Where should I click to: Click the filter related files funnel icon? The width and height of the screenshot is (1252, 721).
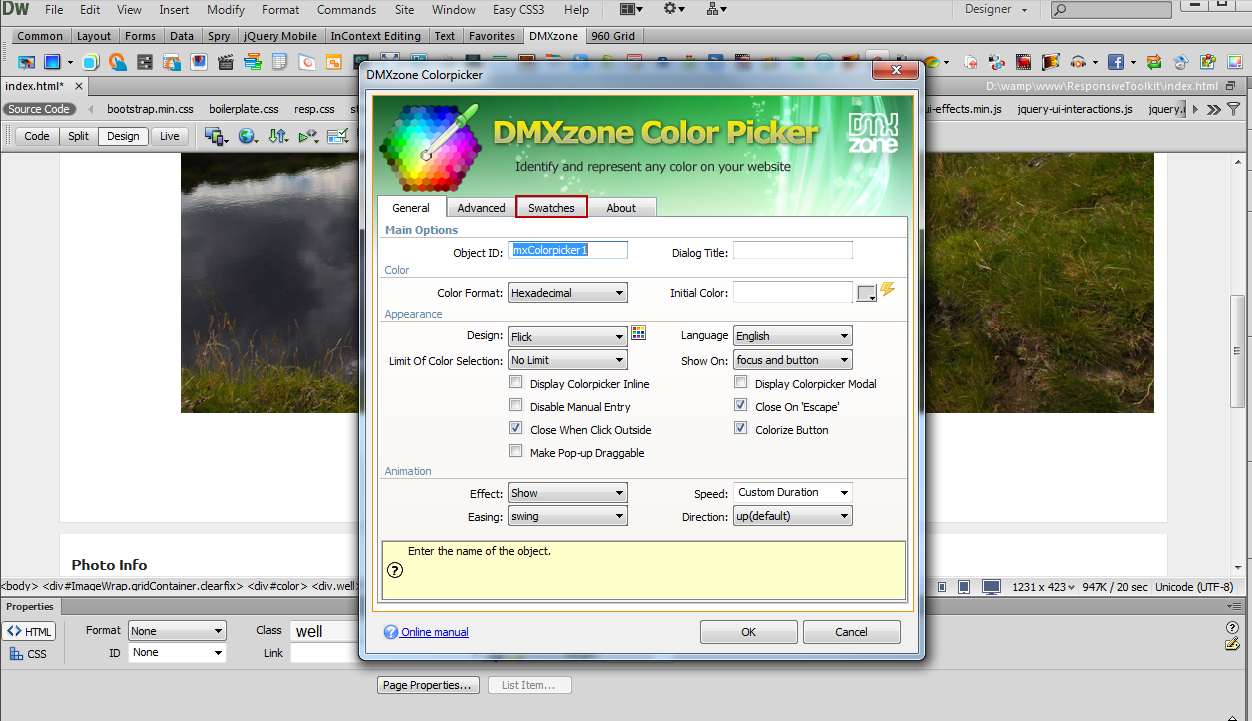(1233, 109)
